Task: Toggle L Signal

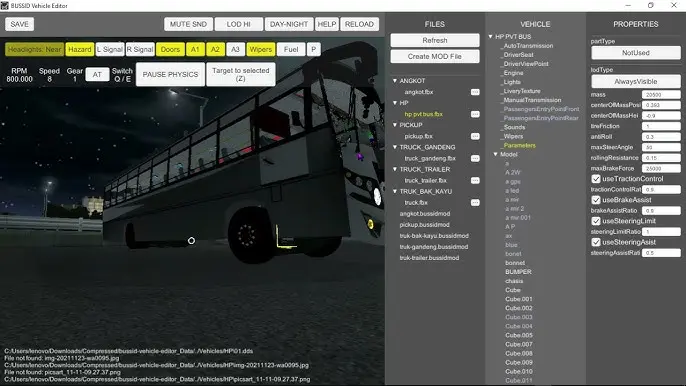Action: tap(109, 49)
